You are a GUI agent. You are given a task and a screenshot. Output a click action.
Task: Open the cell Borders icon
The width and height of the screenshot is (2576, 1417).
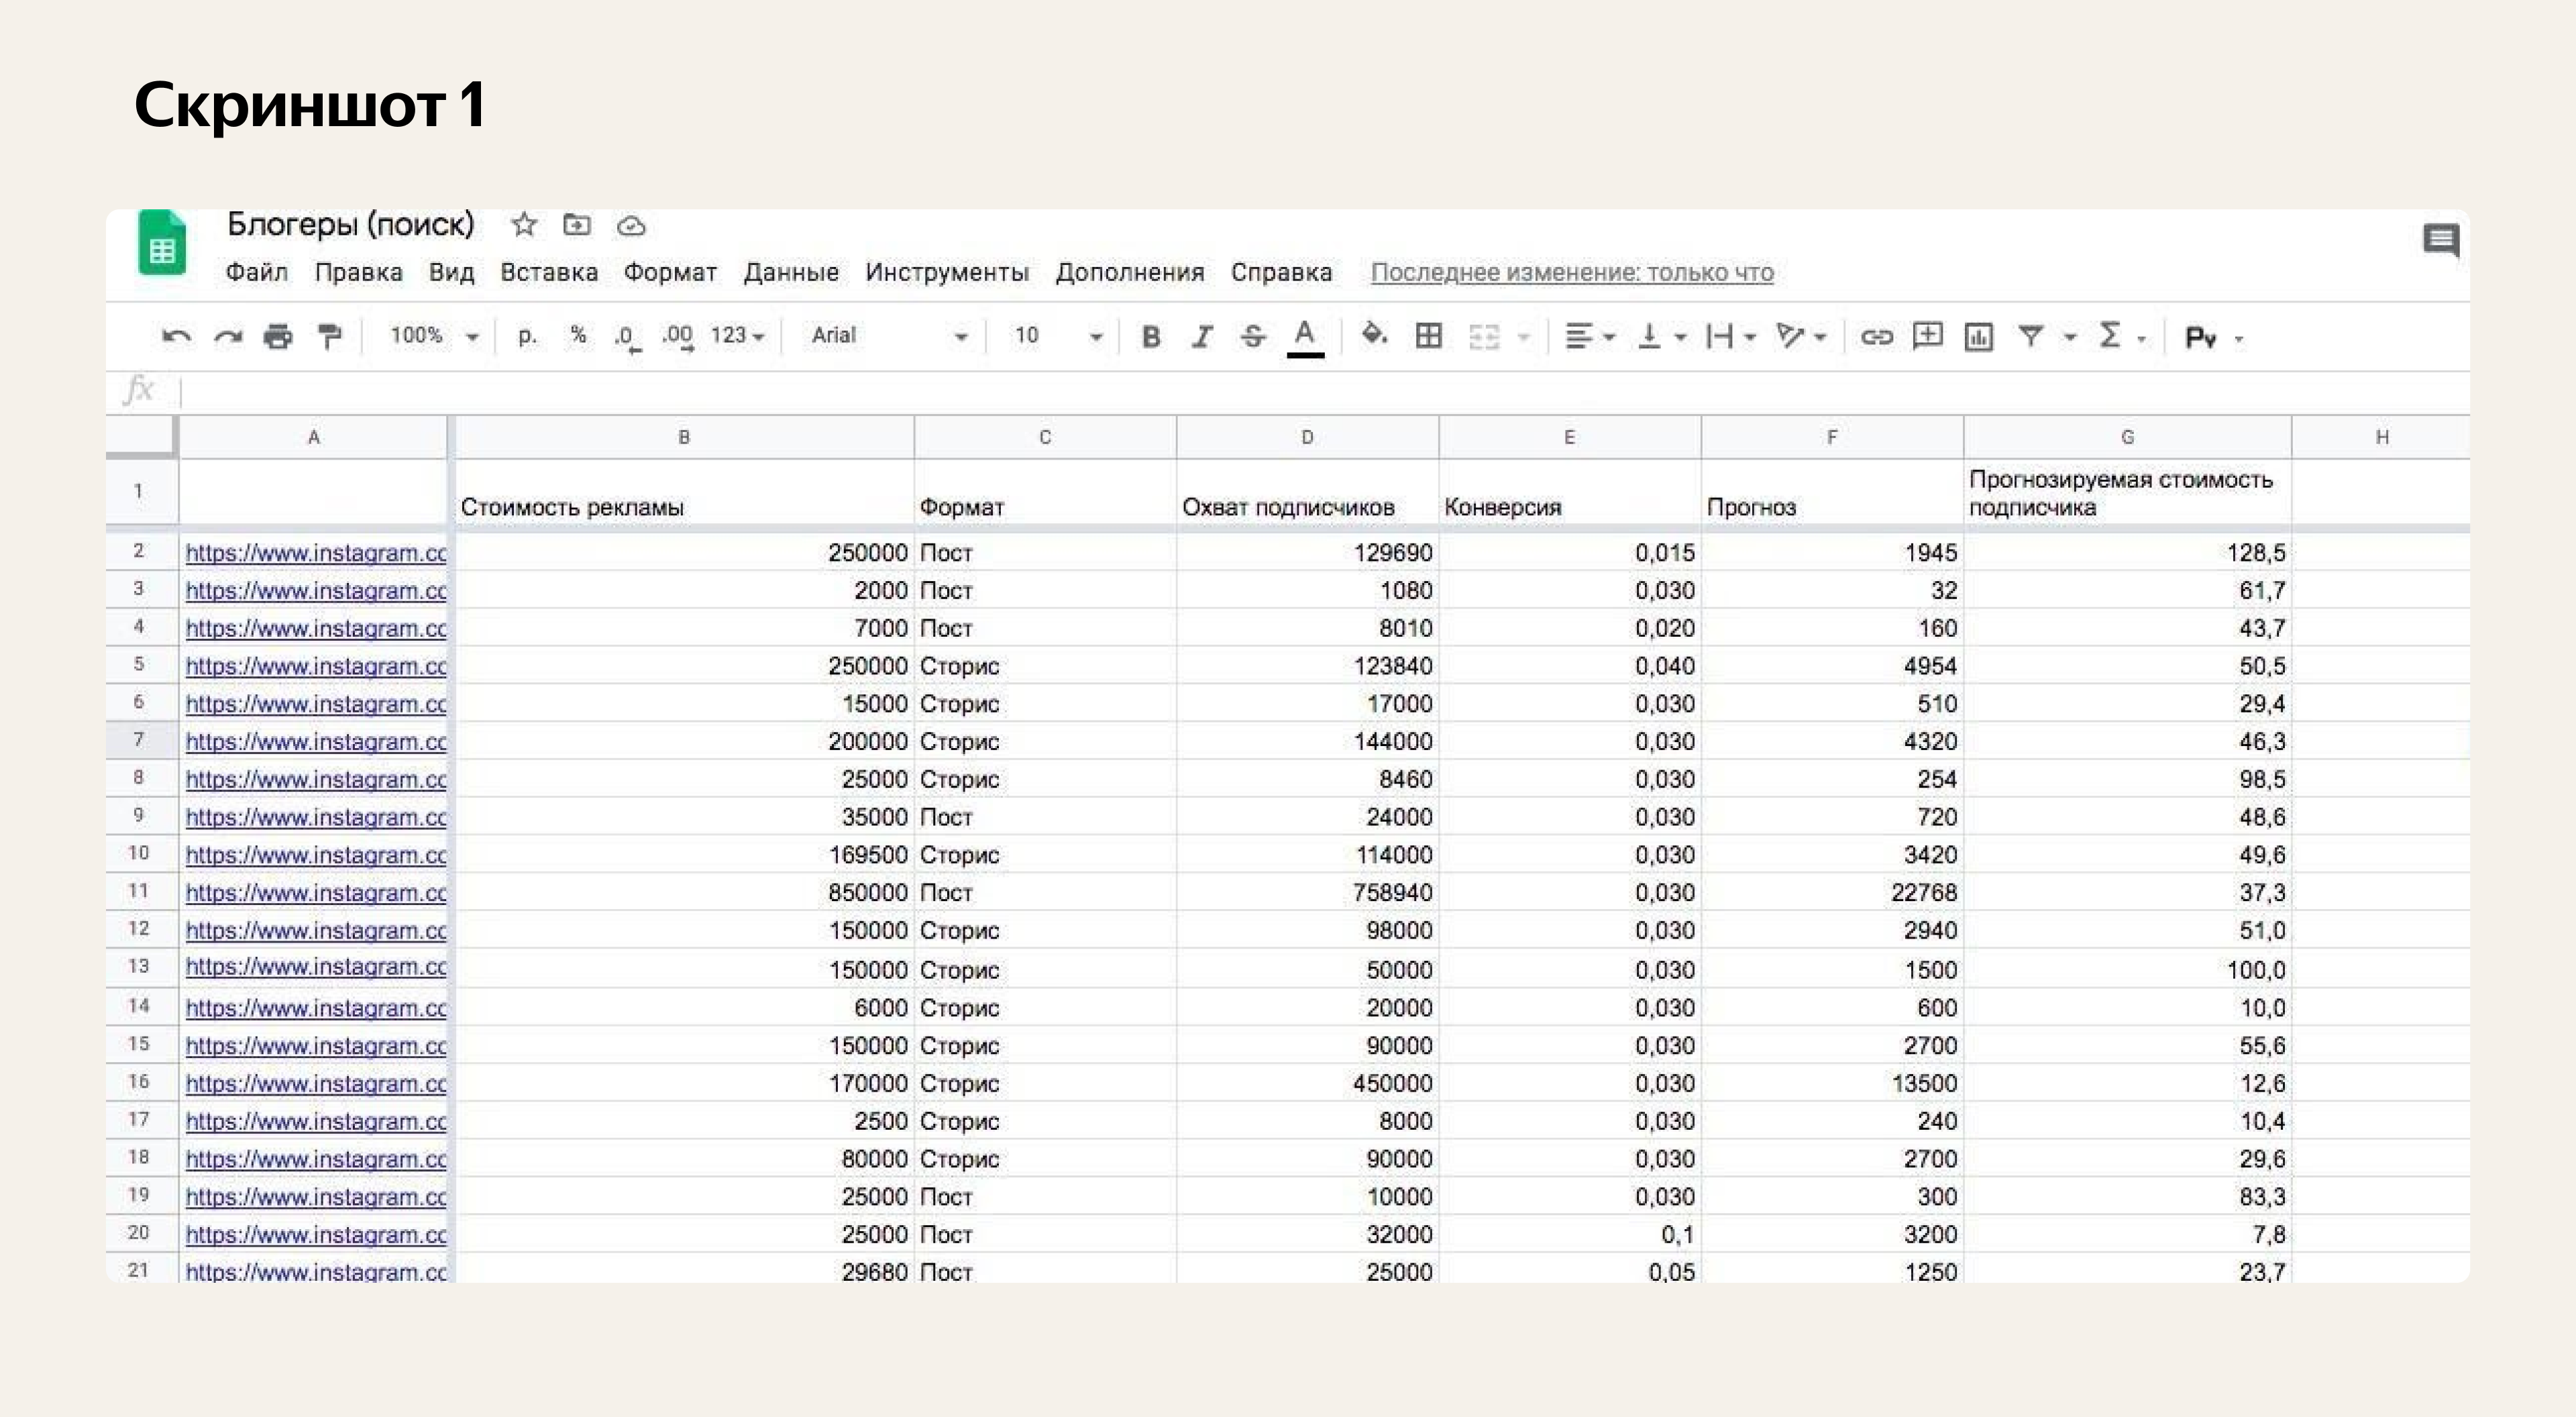point(1429,336)
